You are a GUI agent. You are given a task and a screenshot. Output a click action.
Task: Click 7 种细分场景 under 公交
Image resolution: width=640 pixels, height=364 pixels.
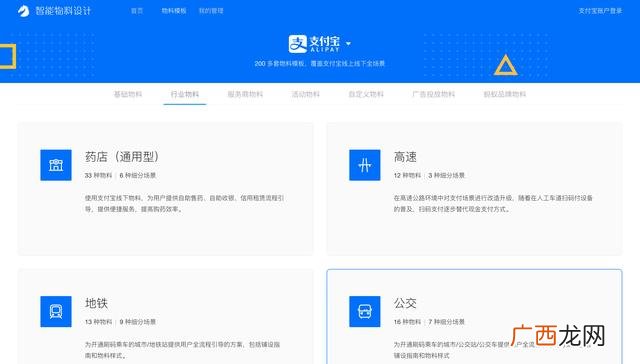[x=447, y=322]
